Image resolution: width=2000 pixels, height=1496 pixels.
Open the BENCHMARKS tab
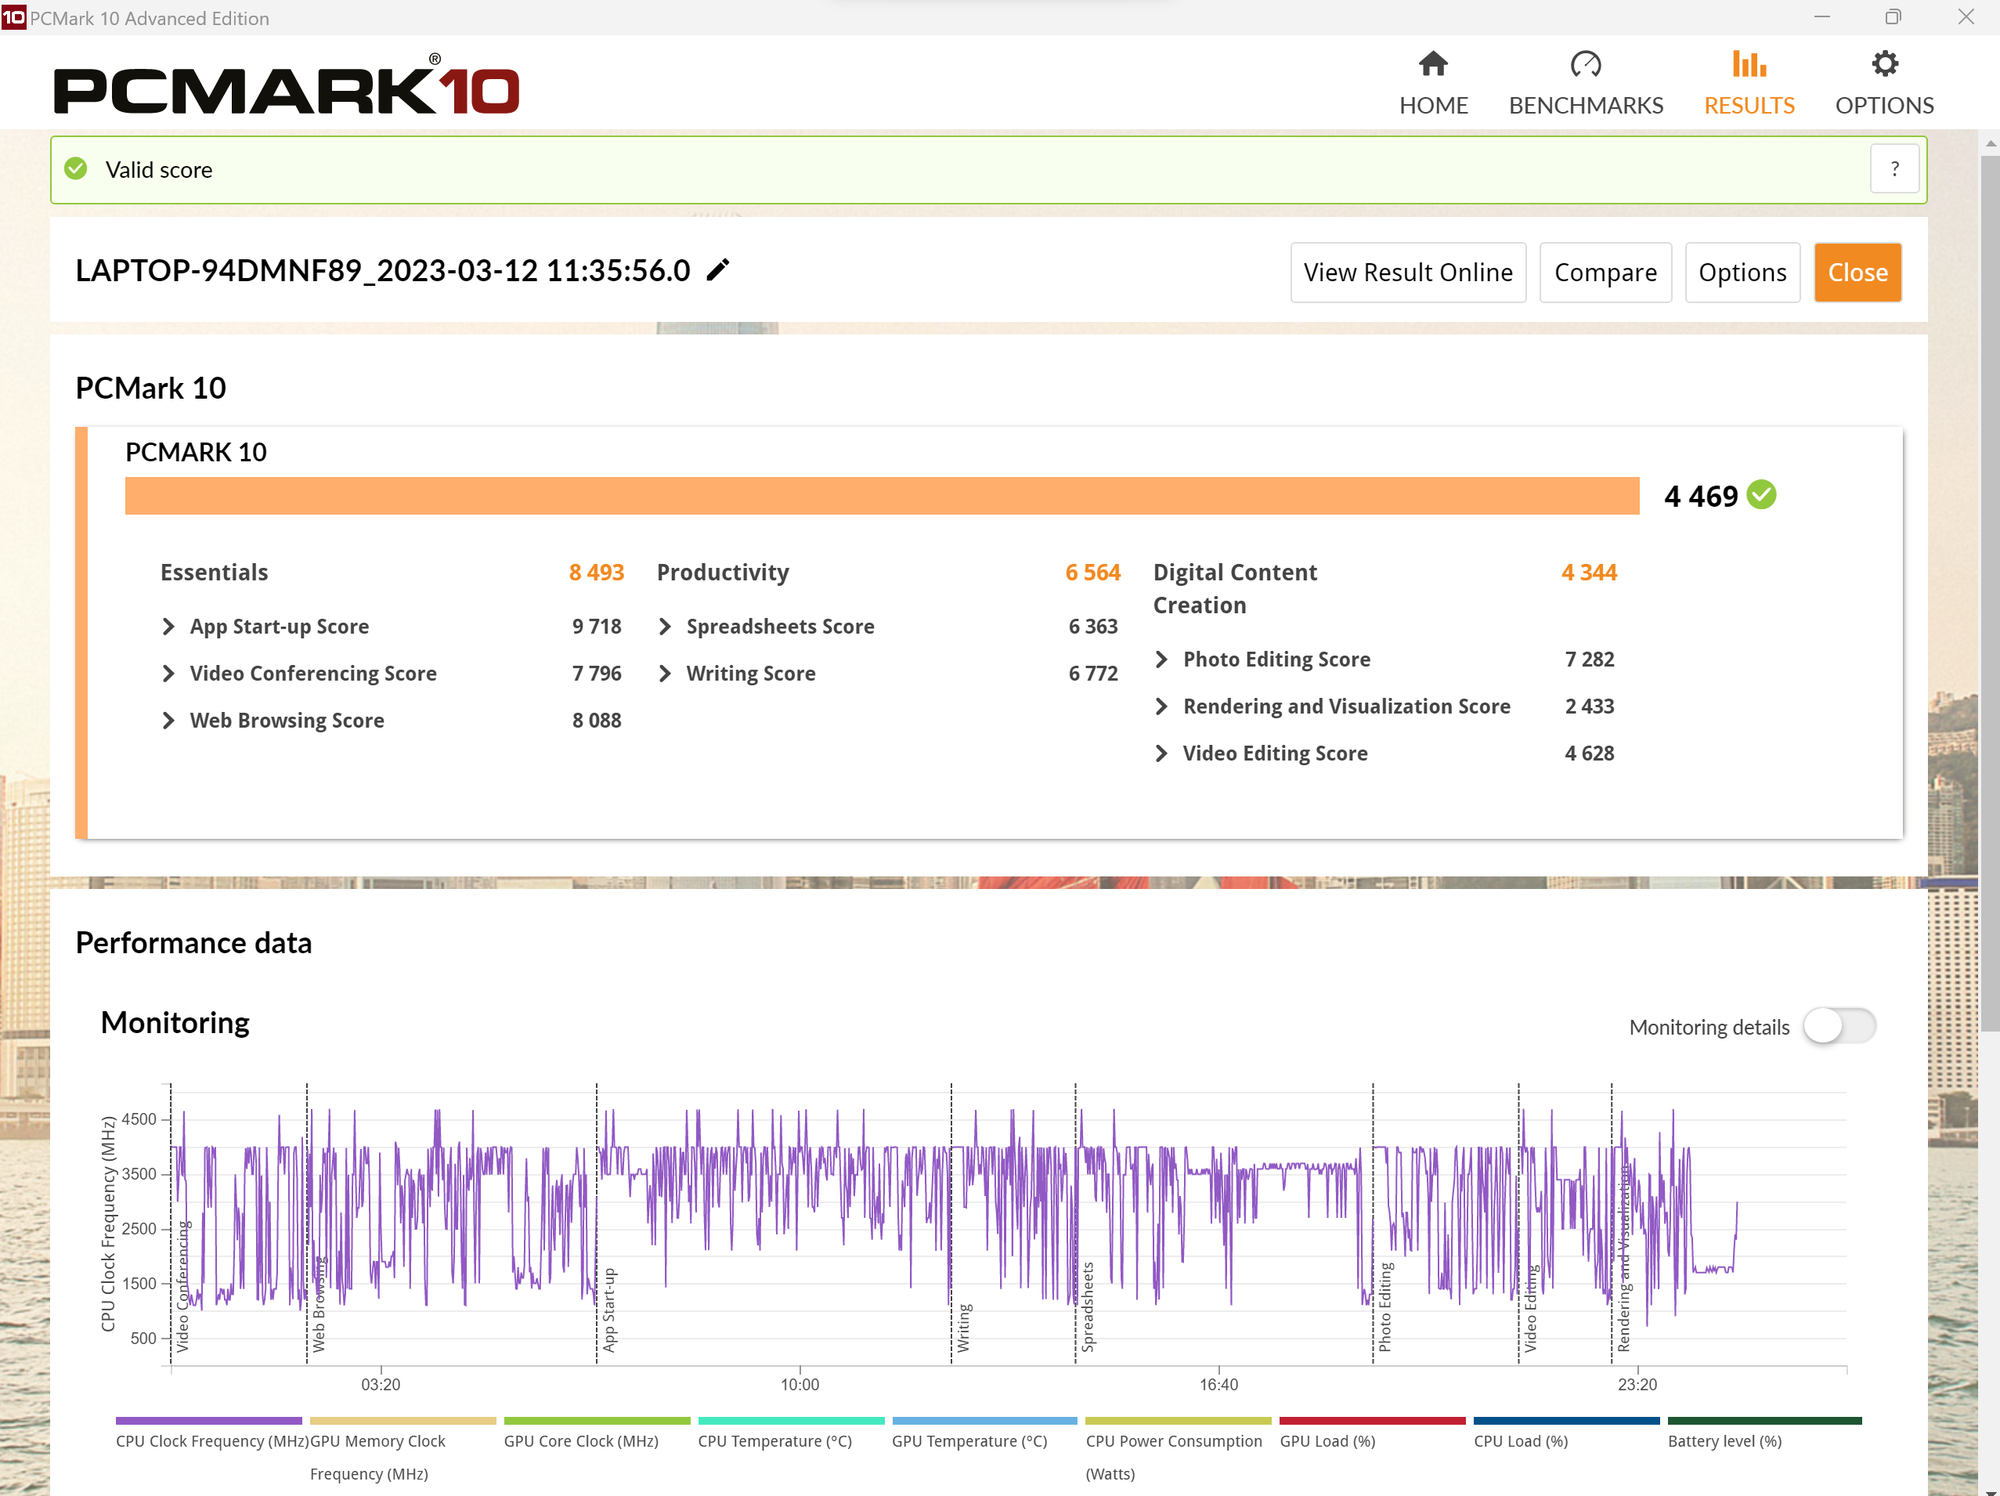pyautogui.click(x=1586, y=83)
